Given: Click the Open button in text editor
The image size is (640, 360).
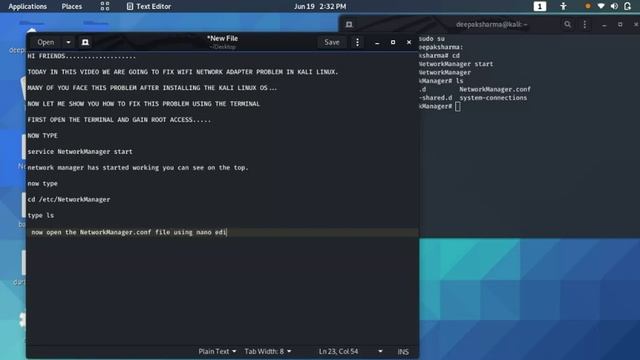Looking at the screenshot, I should click(45, 42).
